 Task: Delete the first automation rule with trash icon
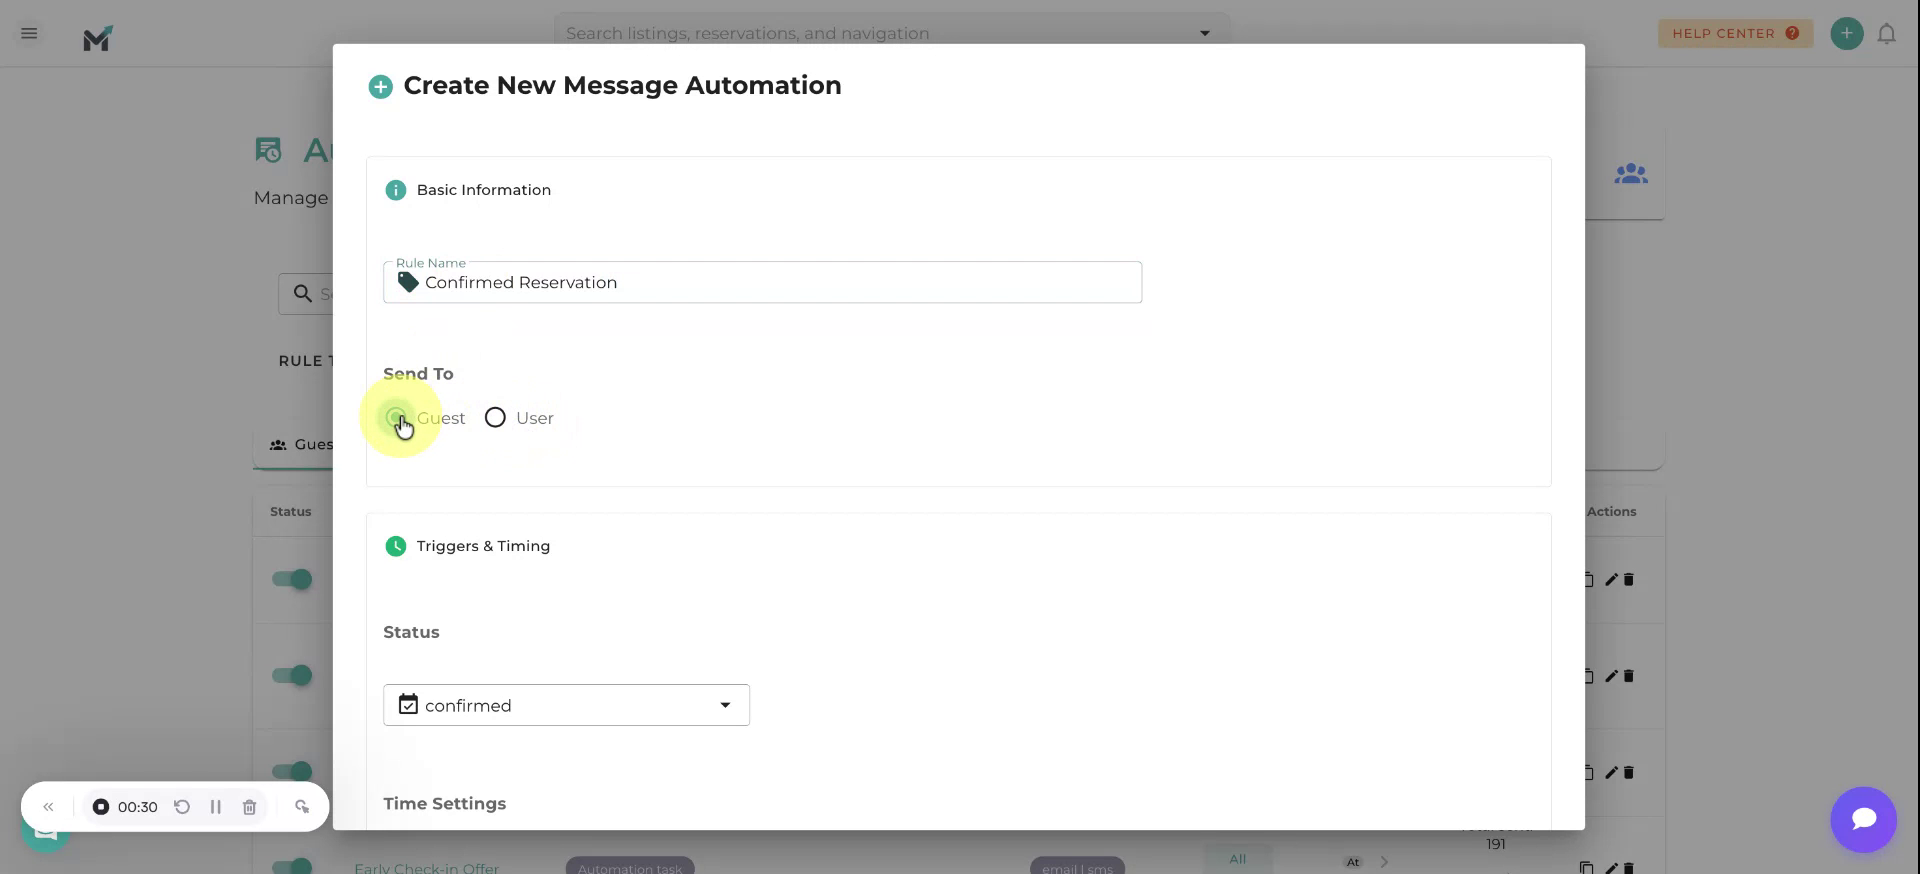tap(1628, 579)
